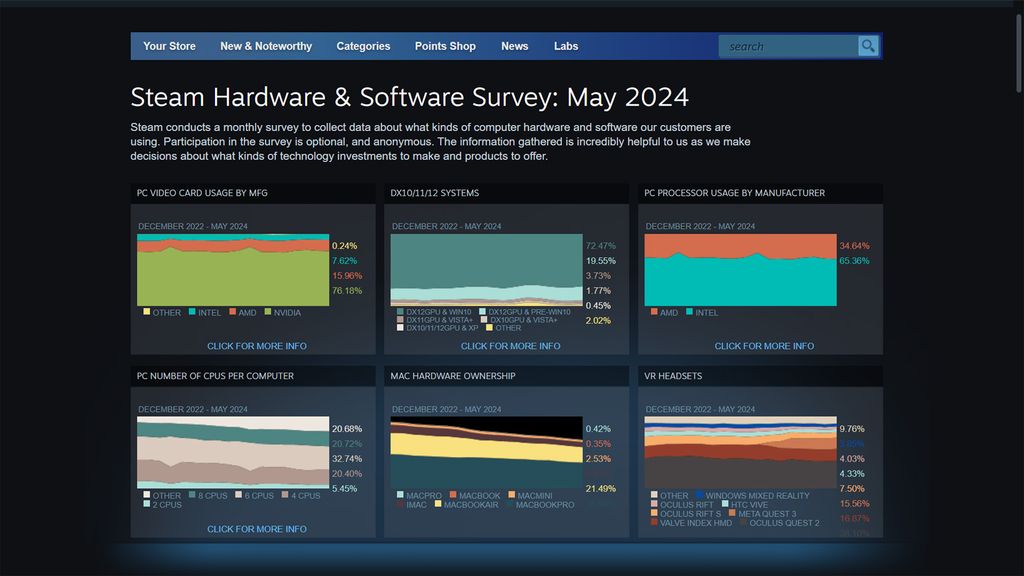
Task: Open the Your Store menu
Action: [168, 45]
